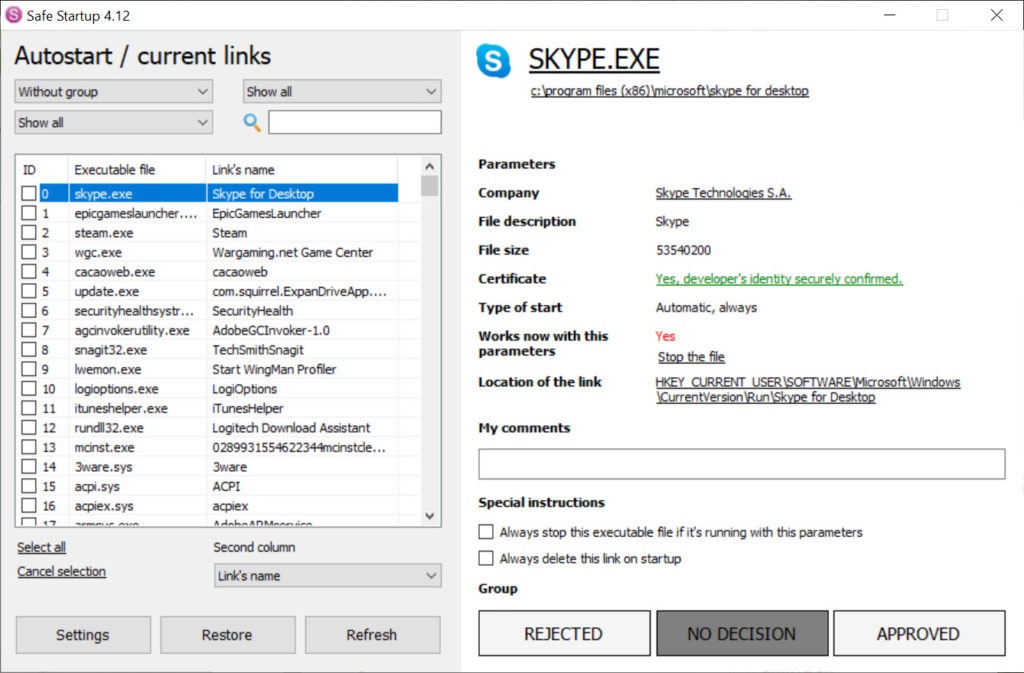Select the Wargaming.net Game Center entry
The image size is (1024, 673).
coord(292,252)
